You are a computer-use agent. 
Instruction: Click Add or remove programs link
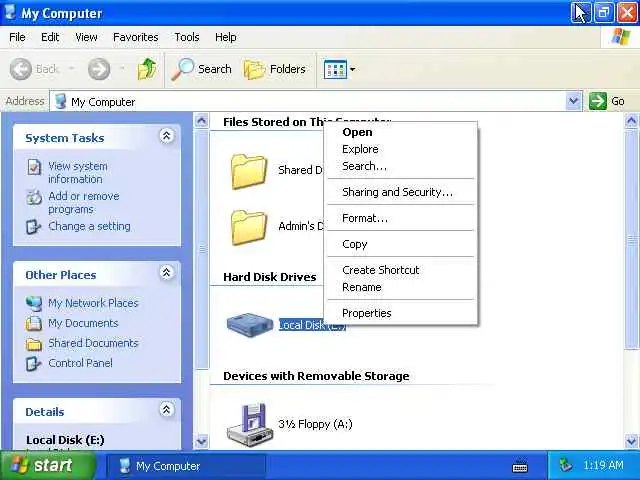pos(84,202)
